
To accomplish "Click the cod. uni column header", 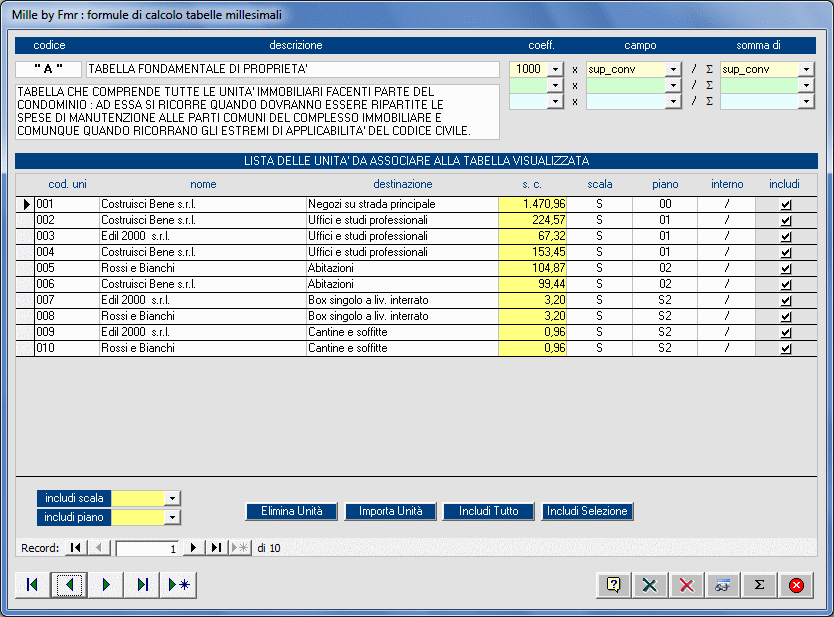I will coord(68,184).
